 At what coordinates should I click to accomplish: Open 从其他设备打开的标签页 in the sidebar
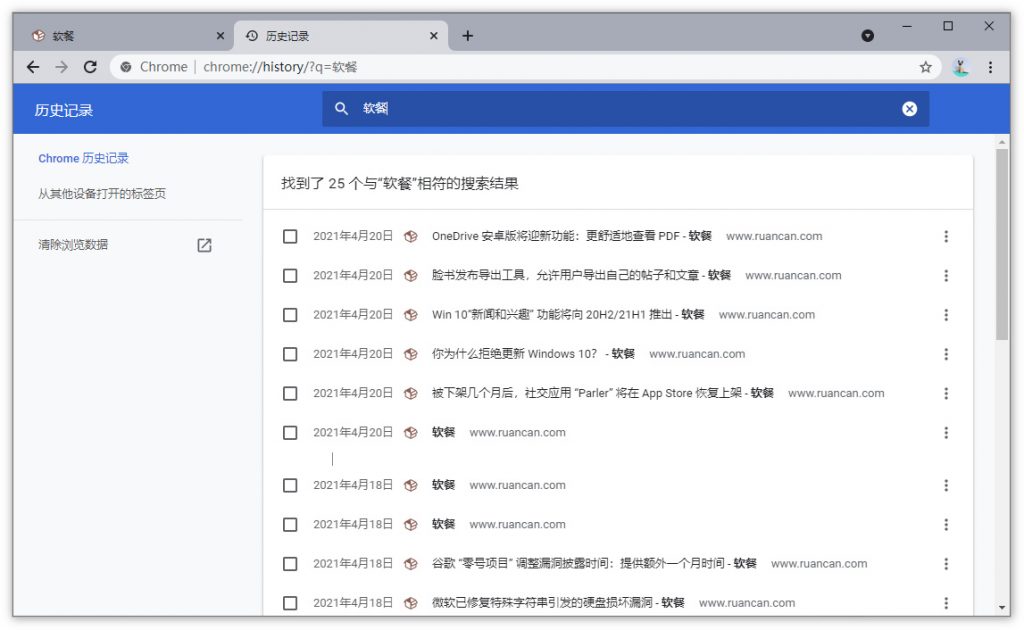click(102, 194)
